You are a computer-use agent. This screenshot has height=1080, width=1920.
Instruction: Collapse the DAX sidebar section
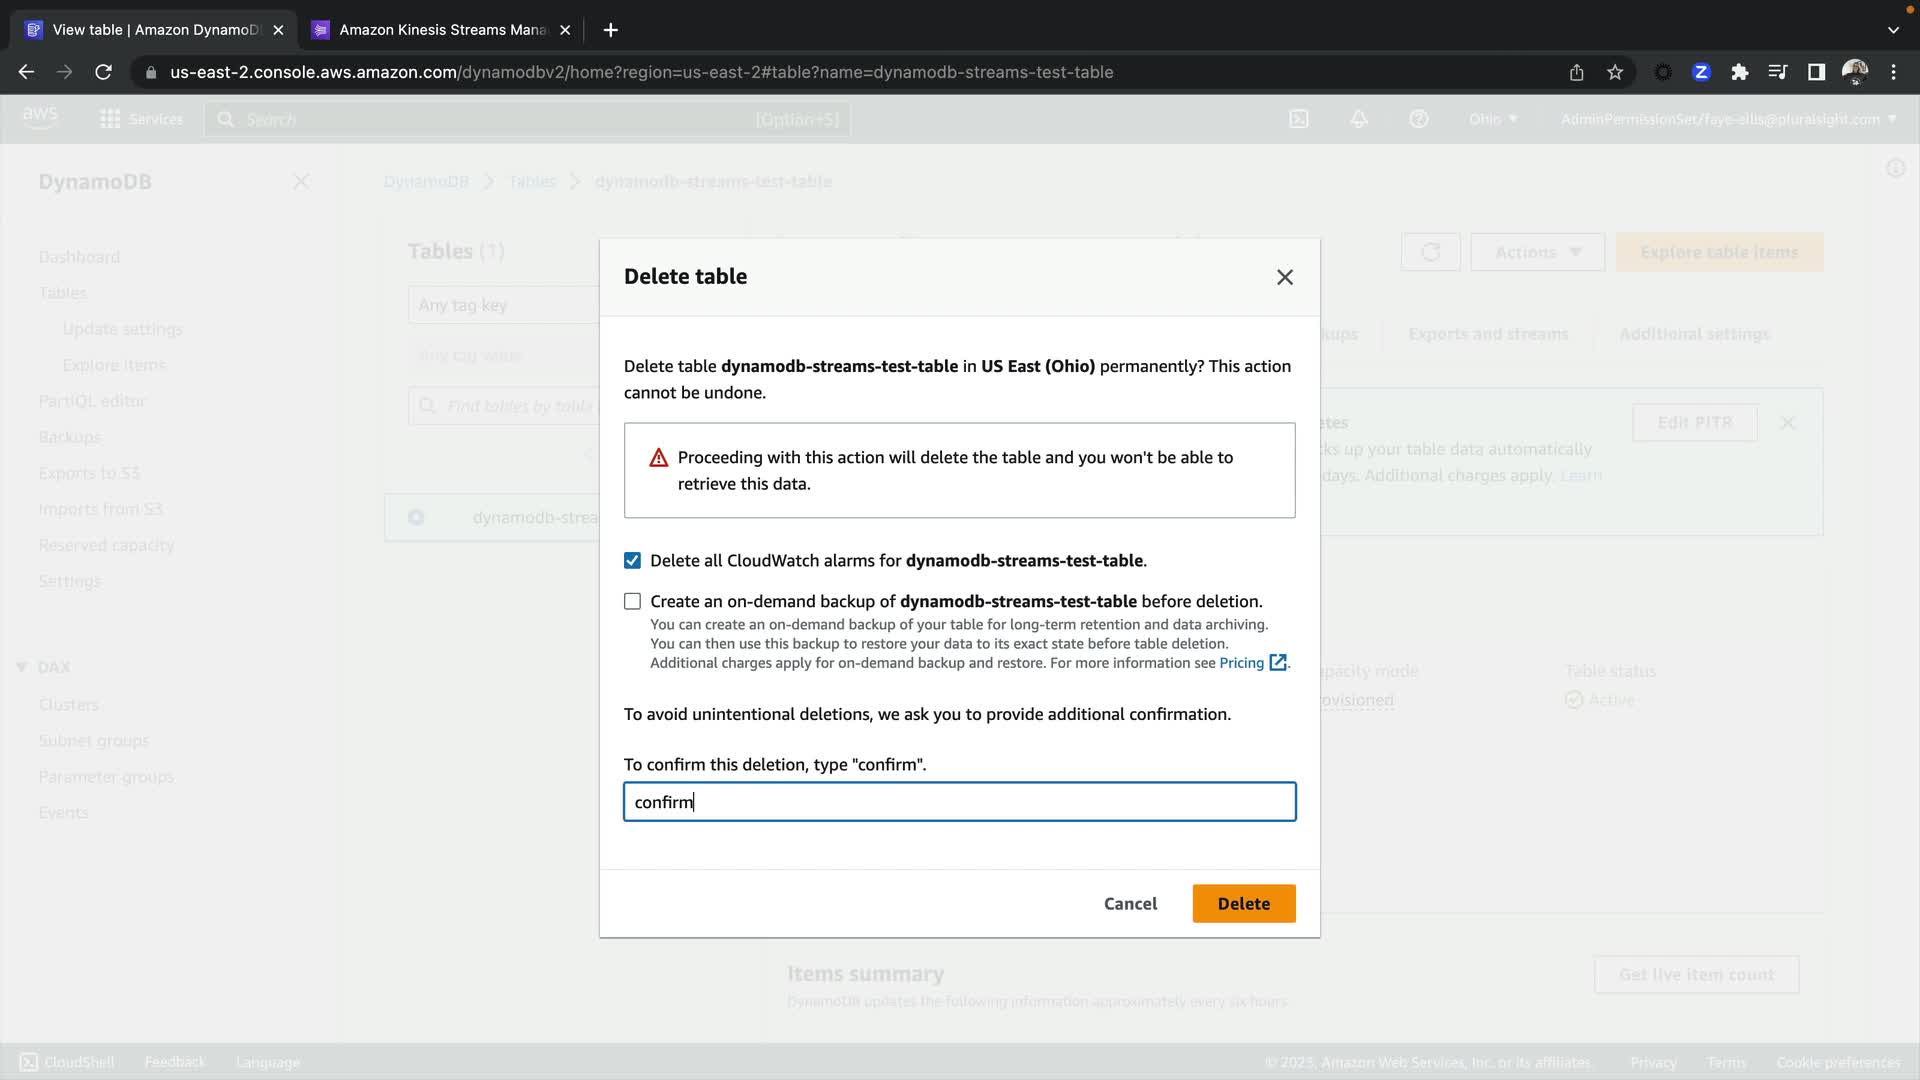click(22, 667)
